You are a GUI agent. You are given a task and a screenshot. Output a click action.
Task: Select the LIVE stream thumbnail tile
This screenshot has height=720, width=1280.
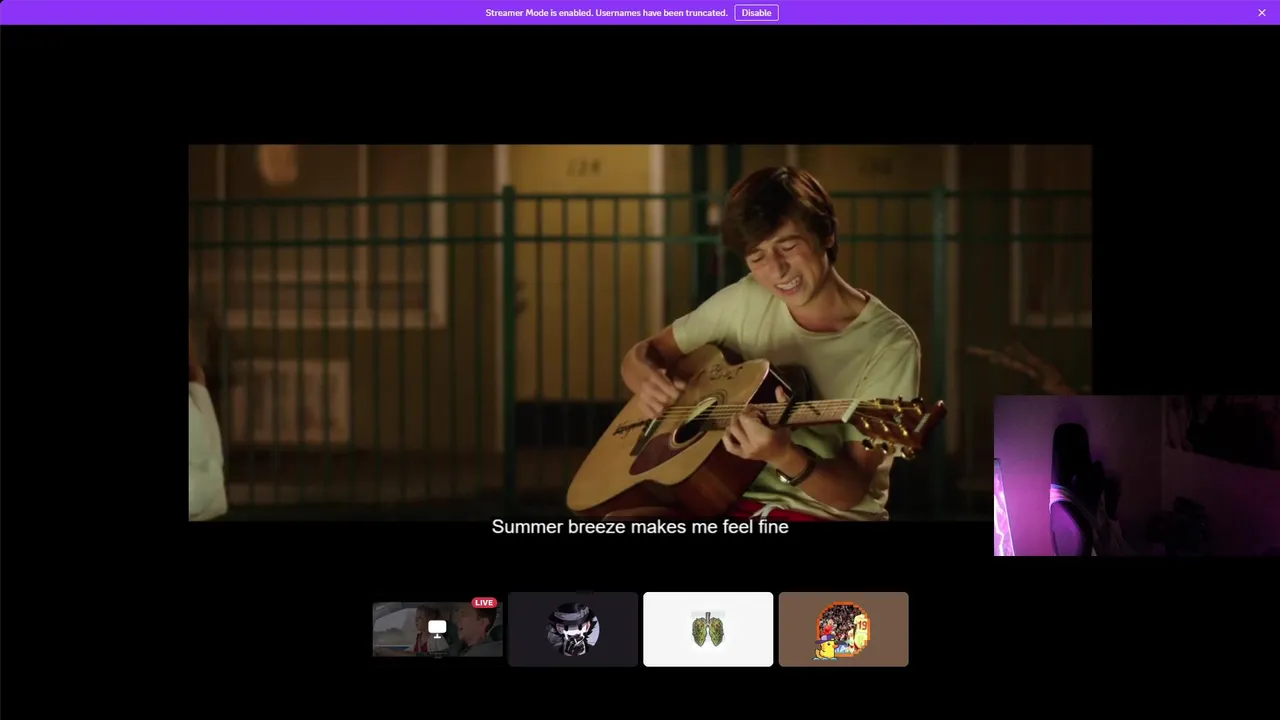click(x=437, y=629)
